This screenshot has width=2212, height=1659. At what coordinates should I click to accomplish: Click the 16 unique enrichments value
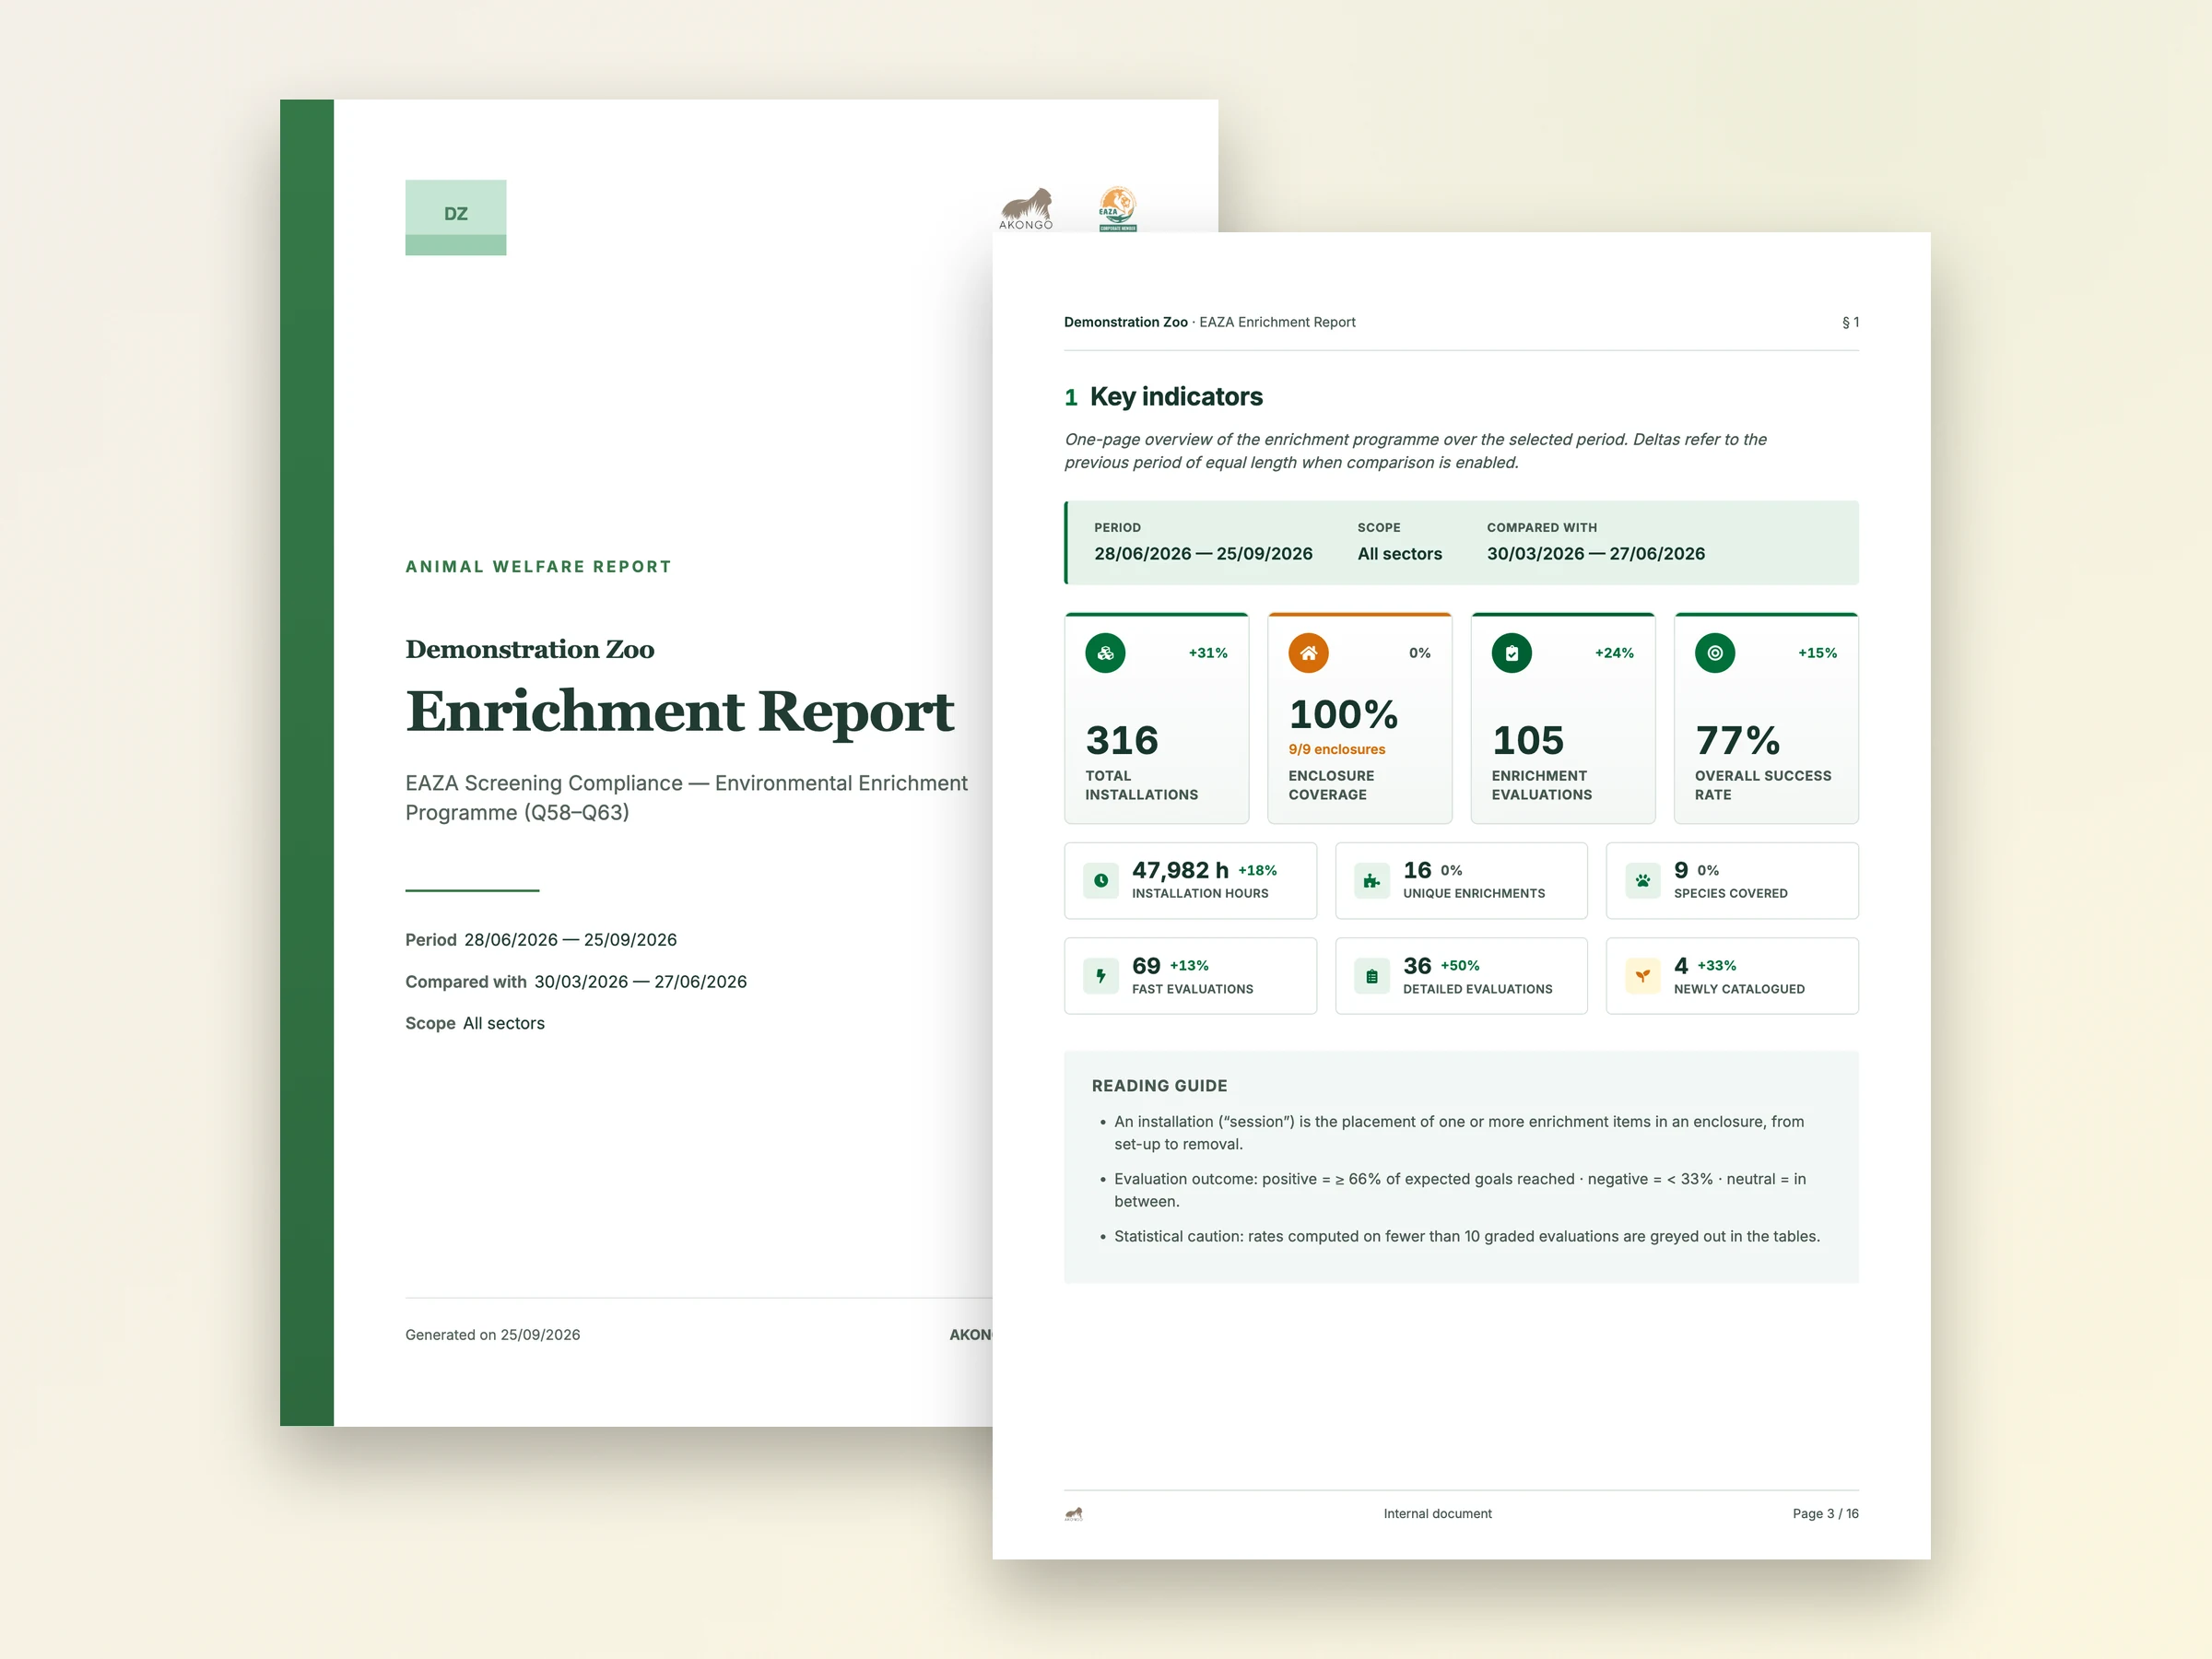click(x=1417, y=870)
